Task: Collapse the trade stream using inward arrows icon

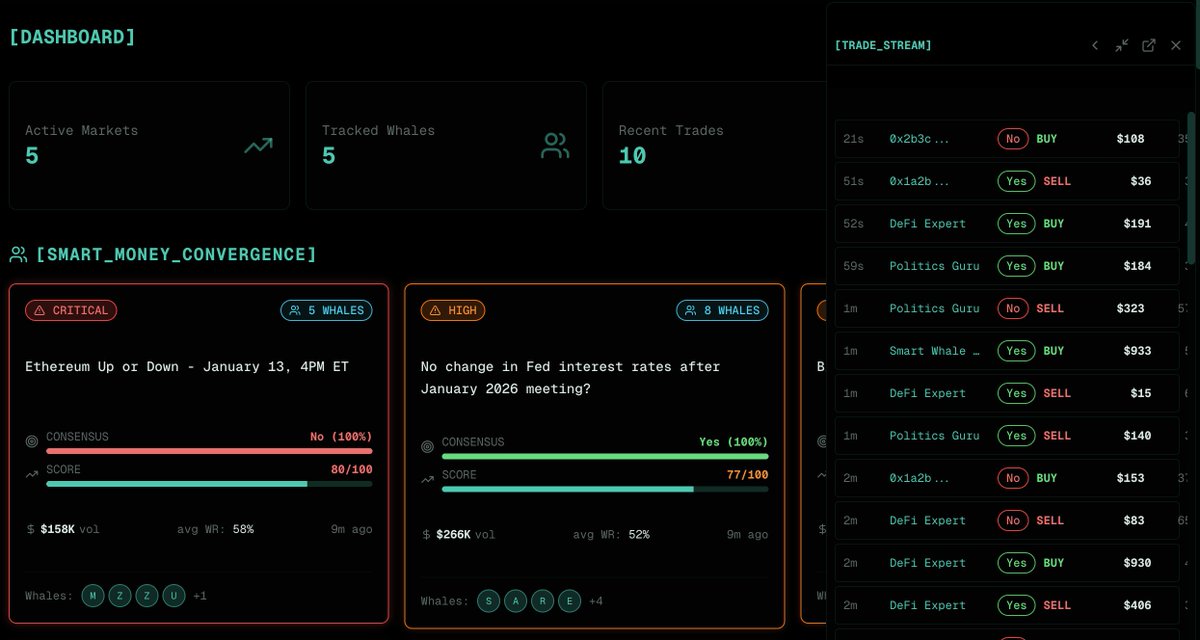Action: click(x=1121, y=45)
